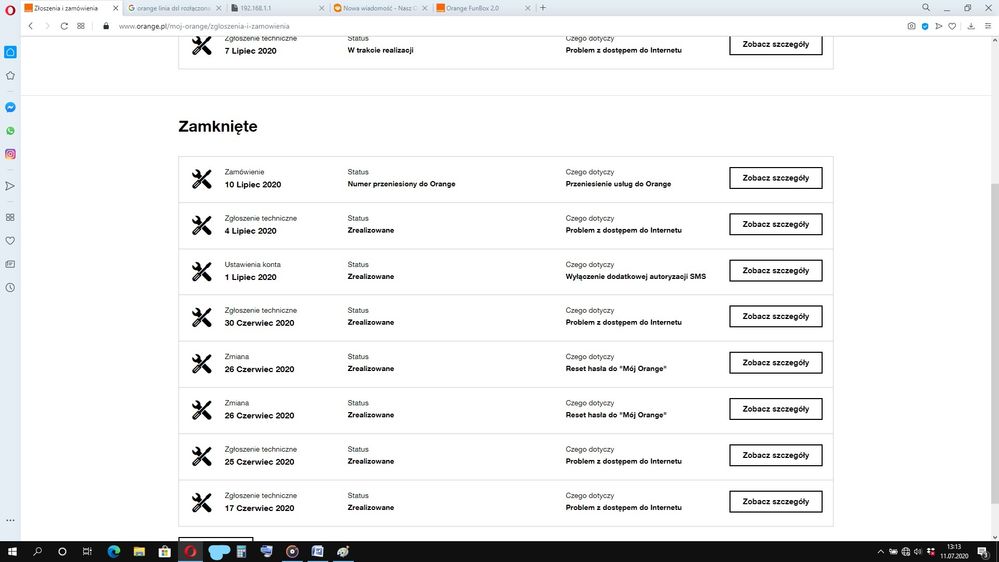Open the sidebar history clock icon

[x=10, y=287]
